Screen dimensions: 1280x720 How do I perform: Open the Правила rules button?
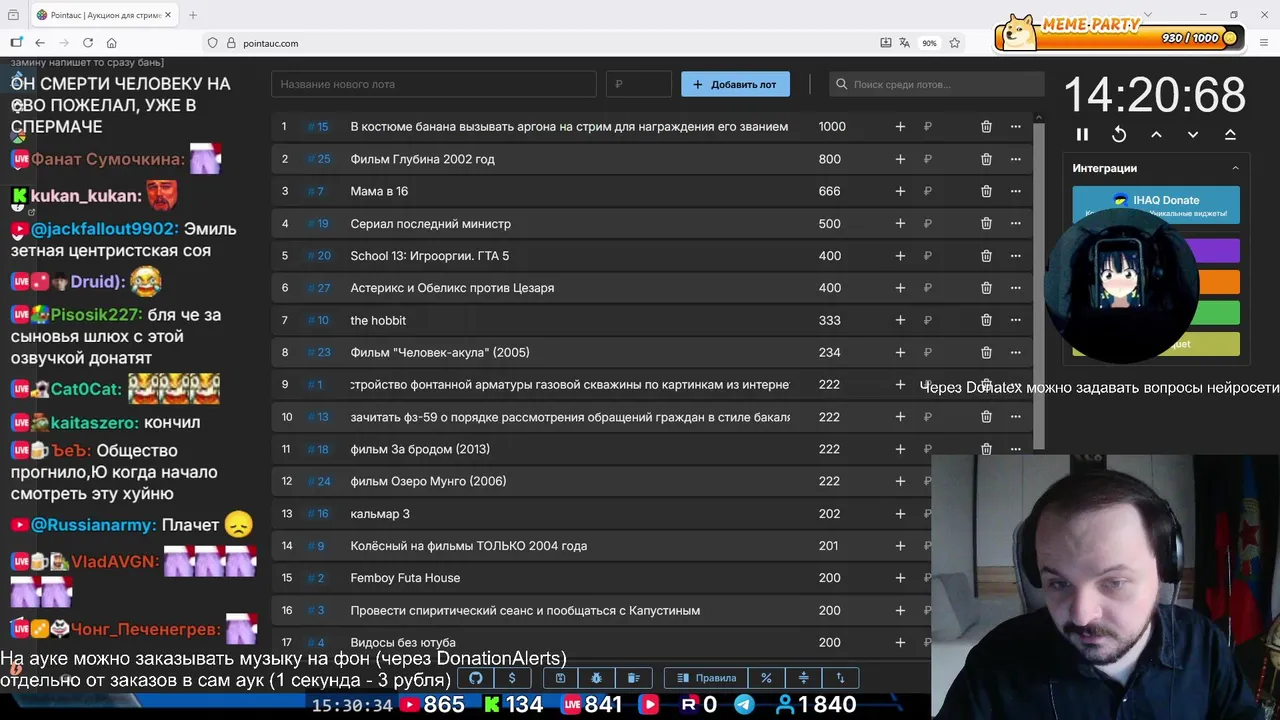click(707, 678)
